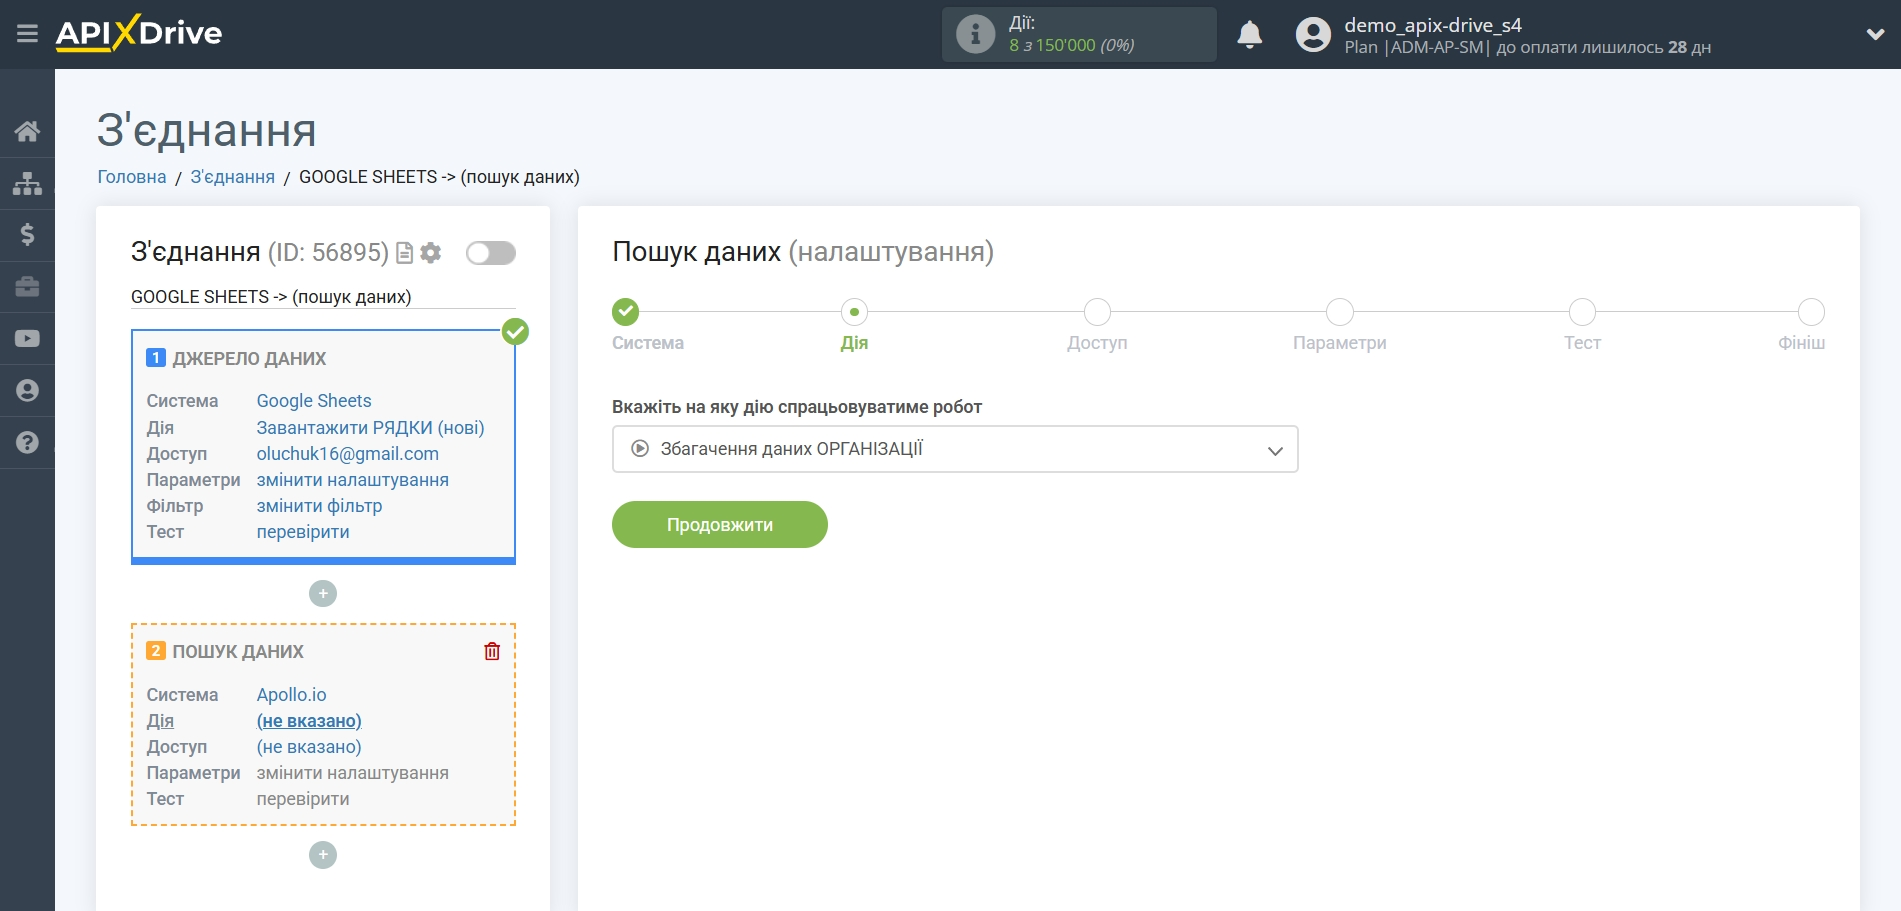Open the connections diagram in the sidebar
Viewport: 1901px width, 911px height.
pos(27,183)
